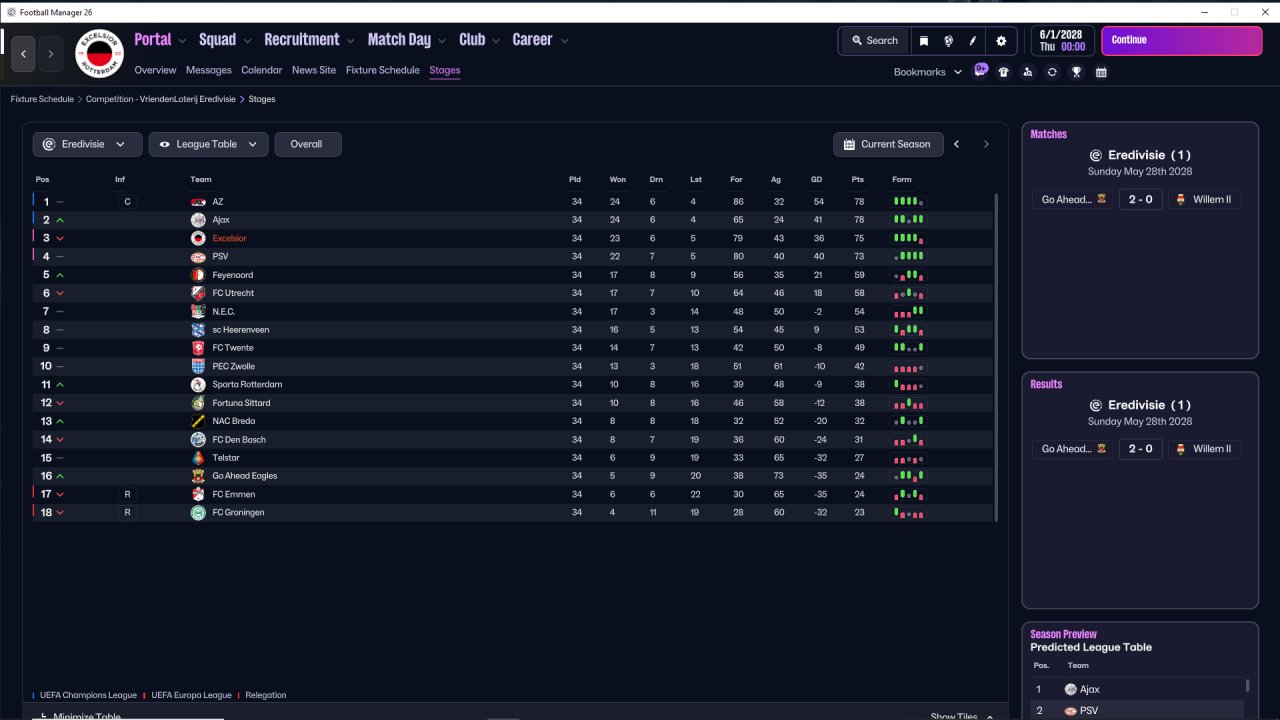The image size is (1280, 720).
Task: Click Fixture Schedule in the breadcrumb
Action: 42,99
